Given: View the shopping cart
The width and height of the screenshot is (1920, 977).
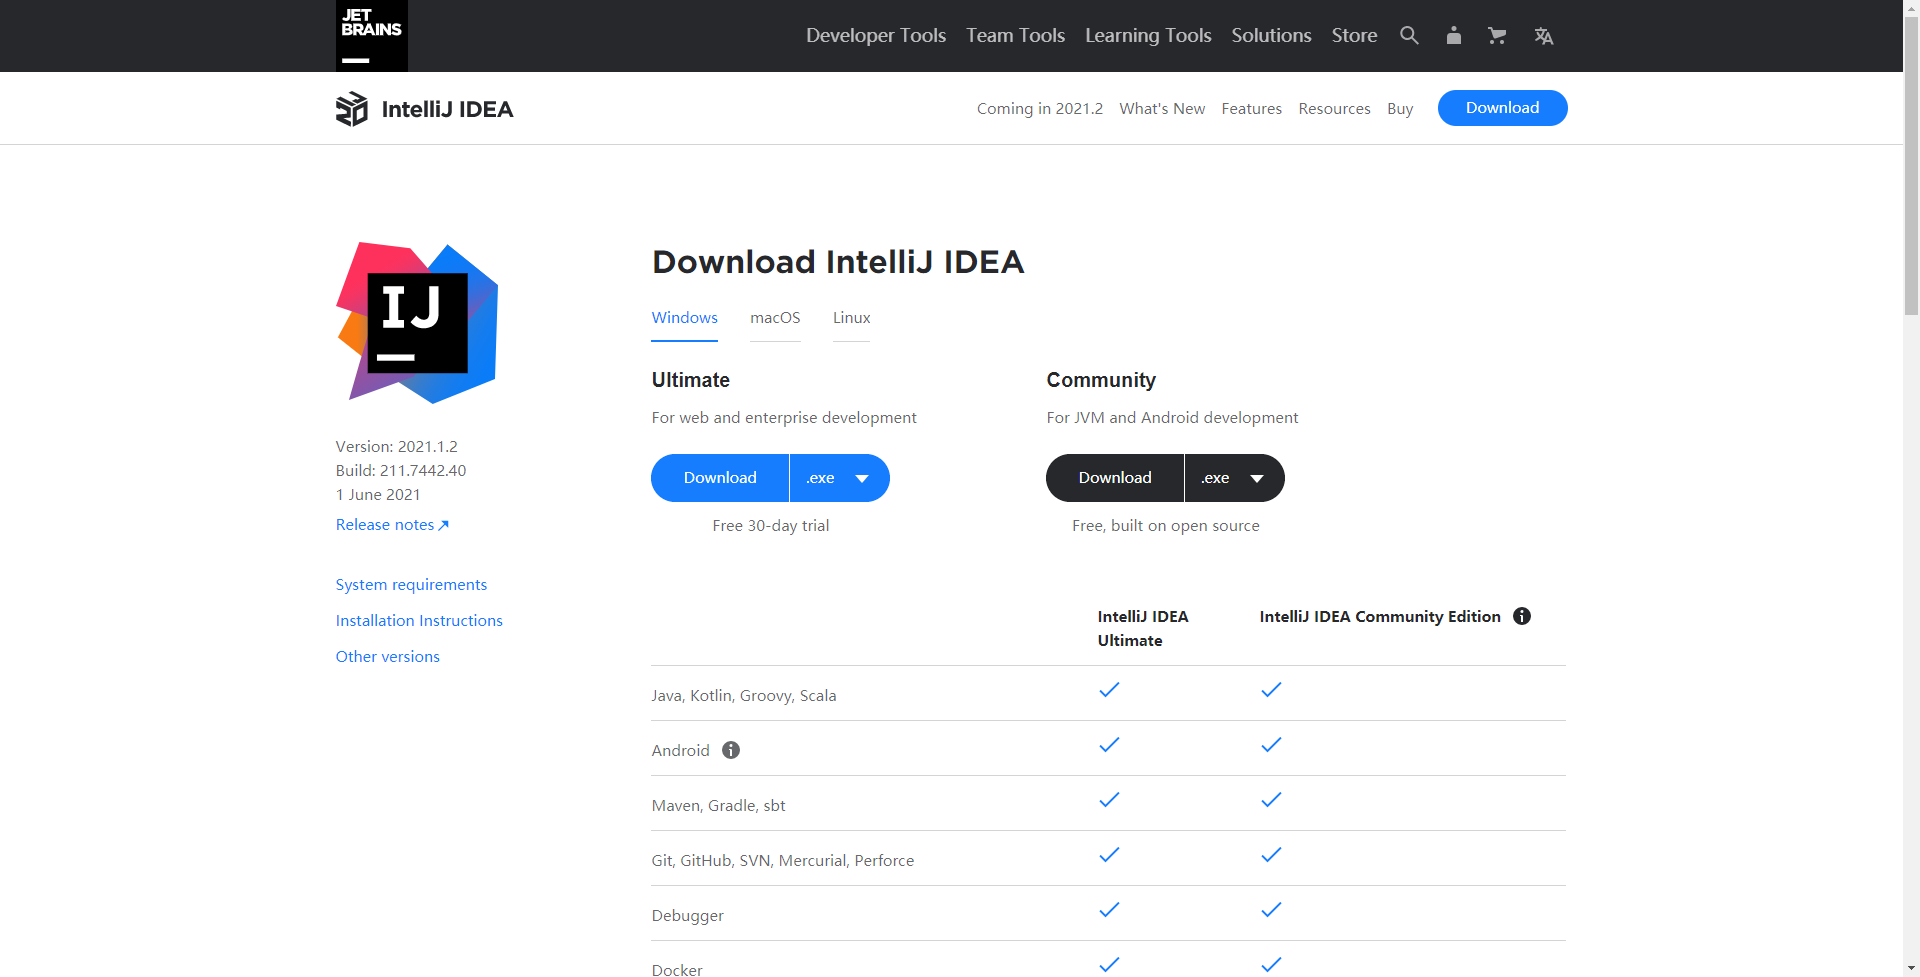Looking at the screenshot, I should pos(1497,35).
